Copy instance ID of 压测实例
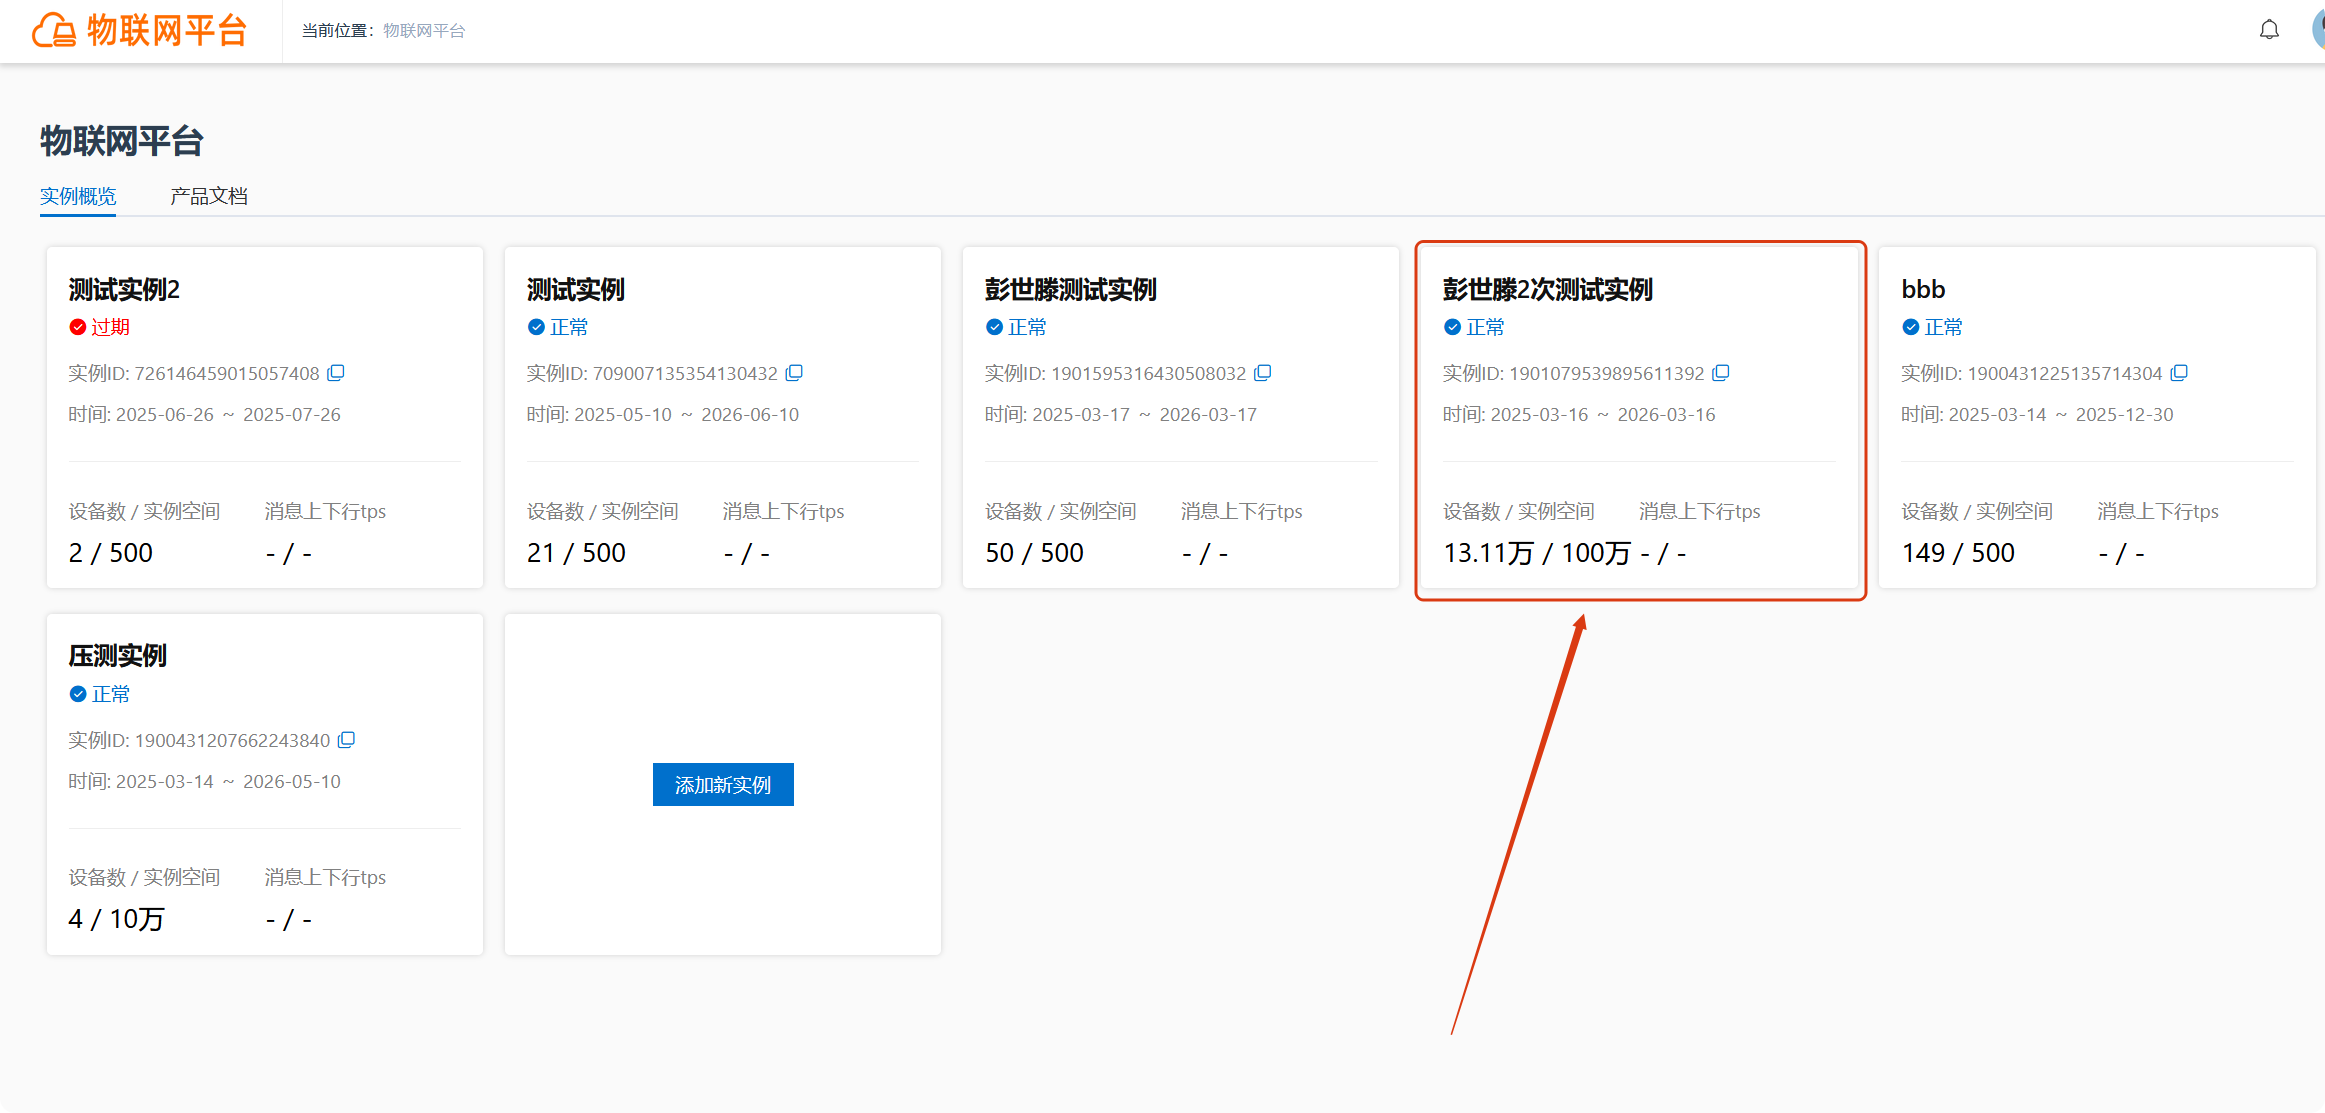 (346, 740)
